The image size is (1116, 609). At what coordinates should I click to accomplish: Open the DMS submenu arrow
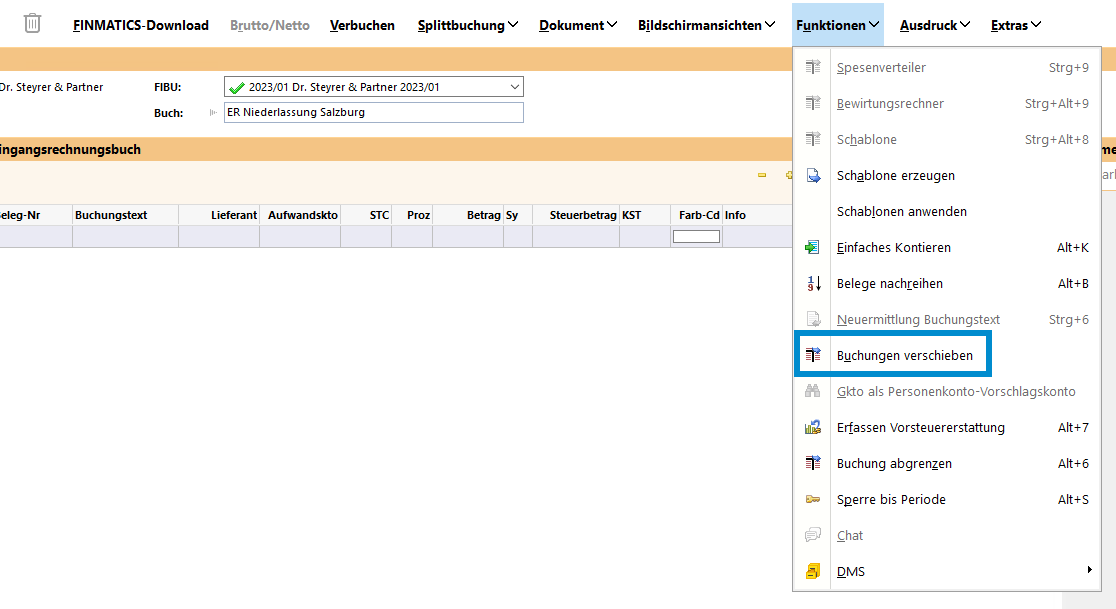click(1089, 571)
